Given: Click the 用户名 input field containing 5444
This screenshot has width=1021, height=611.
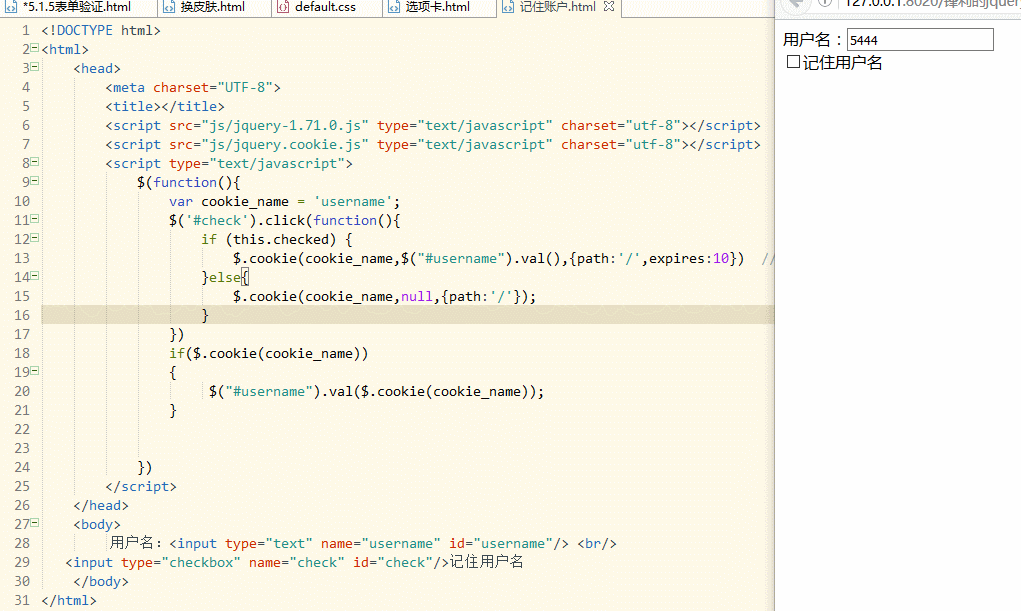Looking at the screenshot, I should (920, 40).
